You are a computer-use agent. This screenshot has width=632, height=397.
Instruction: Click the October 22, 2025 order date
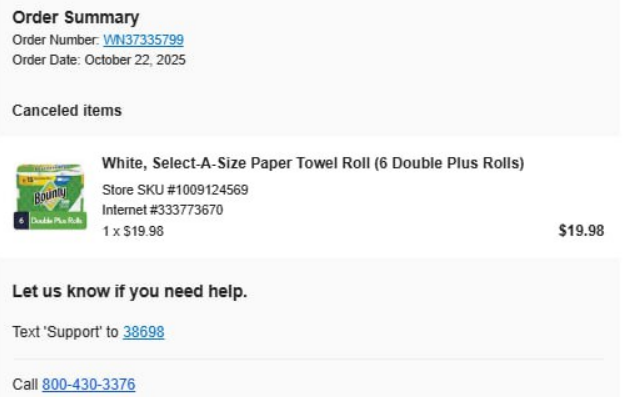click(x=135, y=60)
